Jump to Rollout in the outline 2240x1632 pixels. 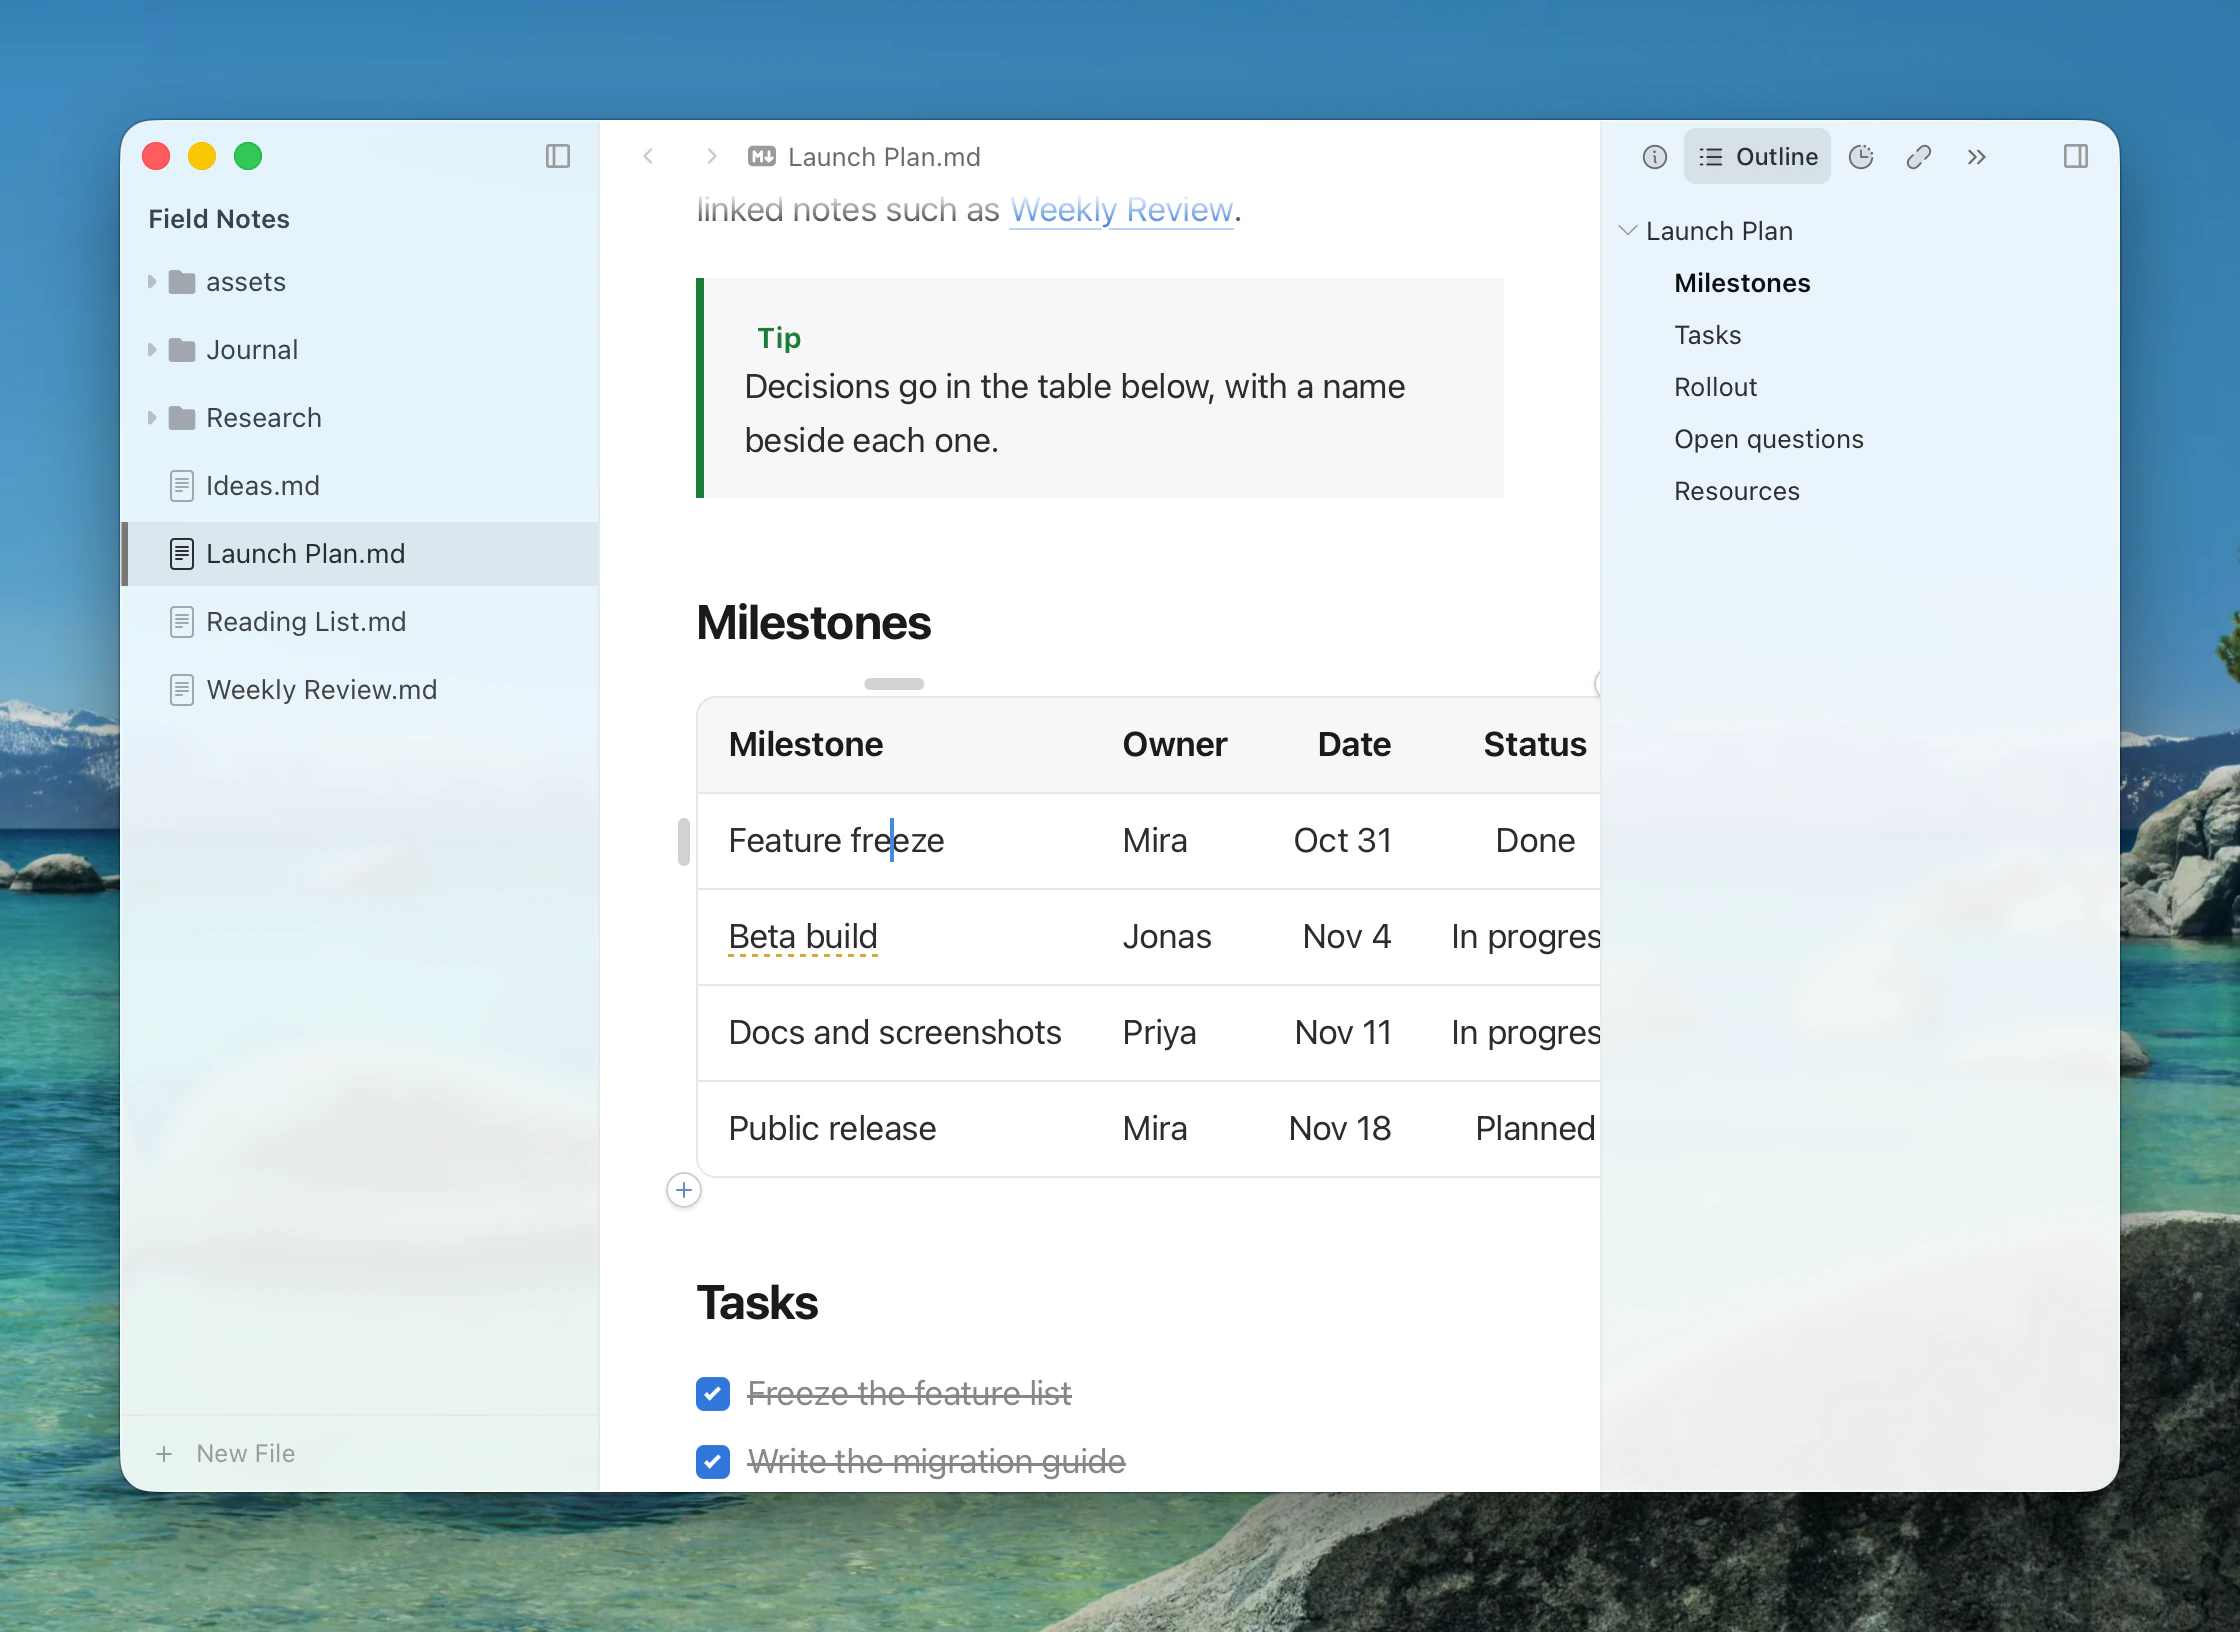click(1715, 387)
